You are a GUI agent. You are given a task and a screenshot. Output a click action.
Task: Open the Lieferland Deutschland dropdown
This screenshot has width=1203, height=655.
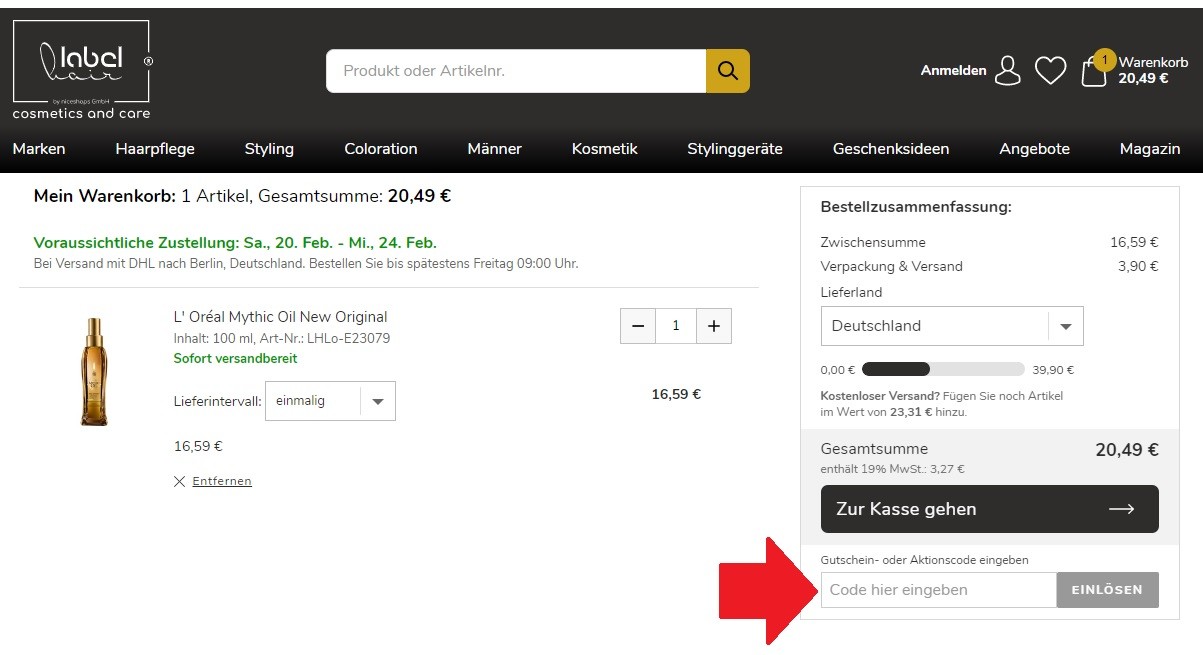pyautogui.click(x=952, y=326)
